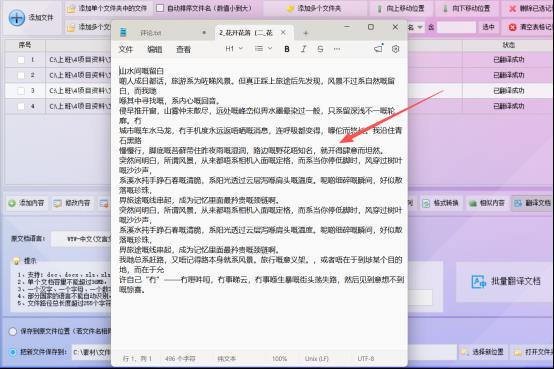Minimize the Notepad window

[347, 27]
